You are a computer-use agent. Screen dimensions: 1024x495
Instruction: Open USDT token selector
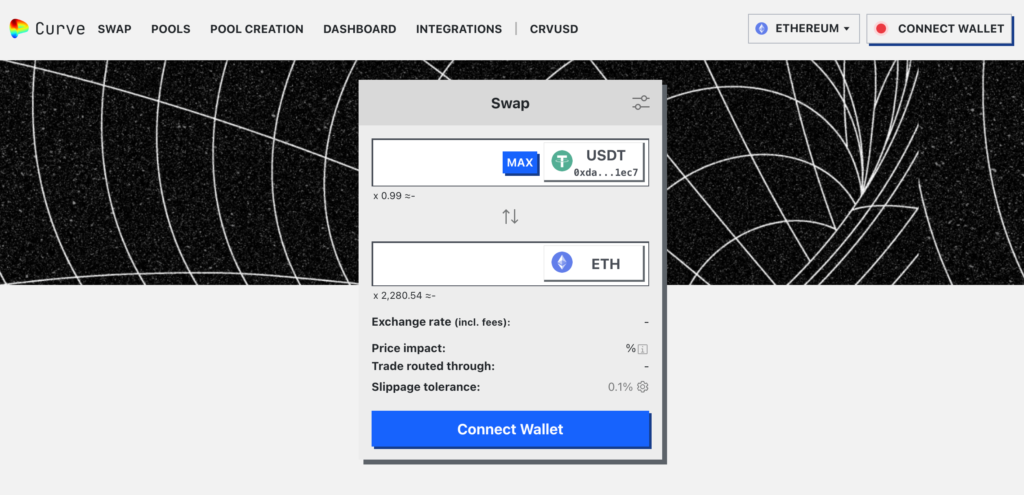[x=594, y=162]
